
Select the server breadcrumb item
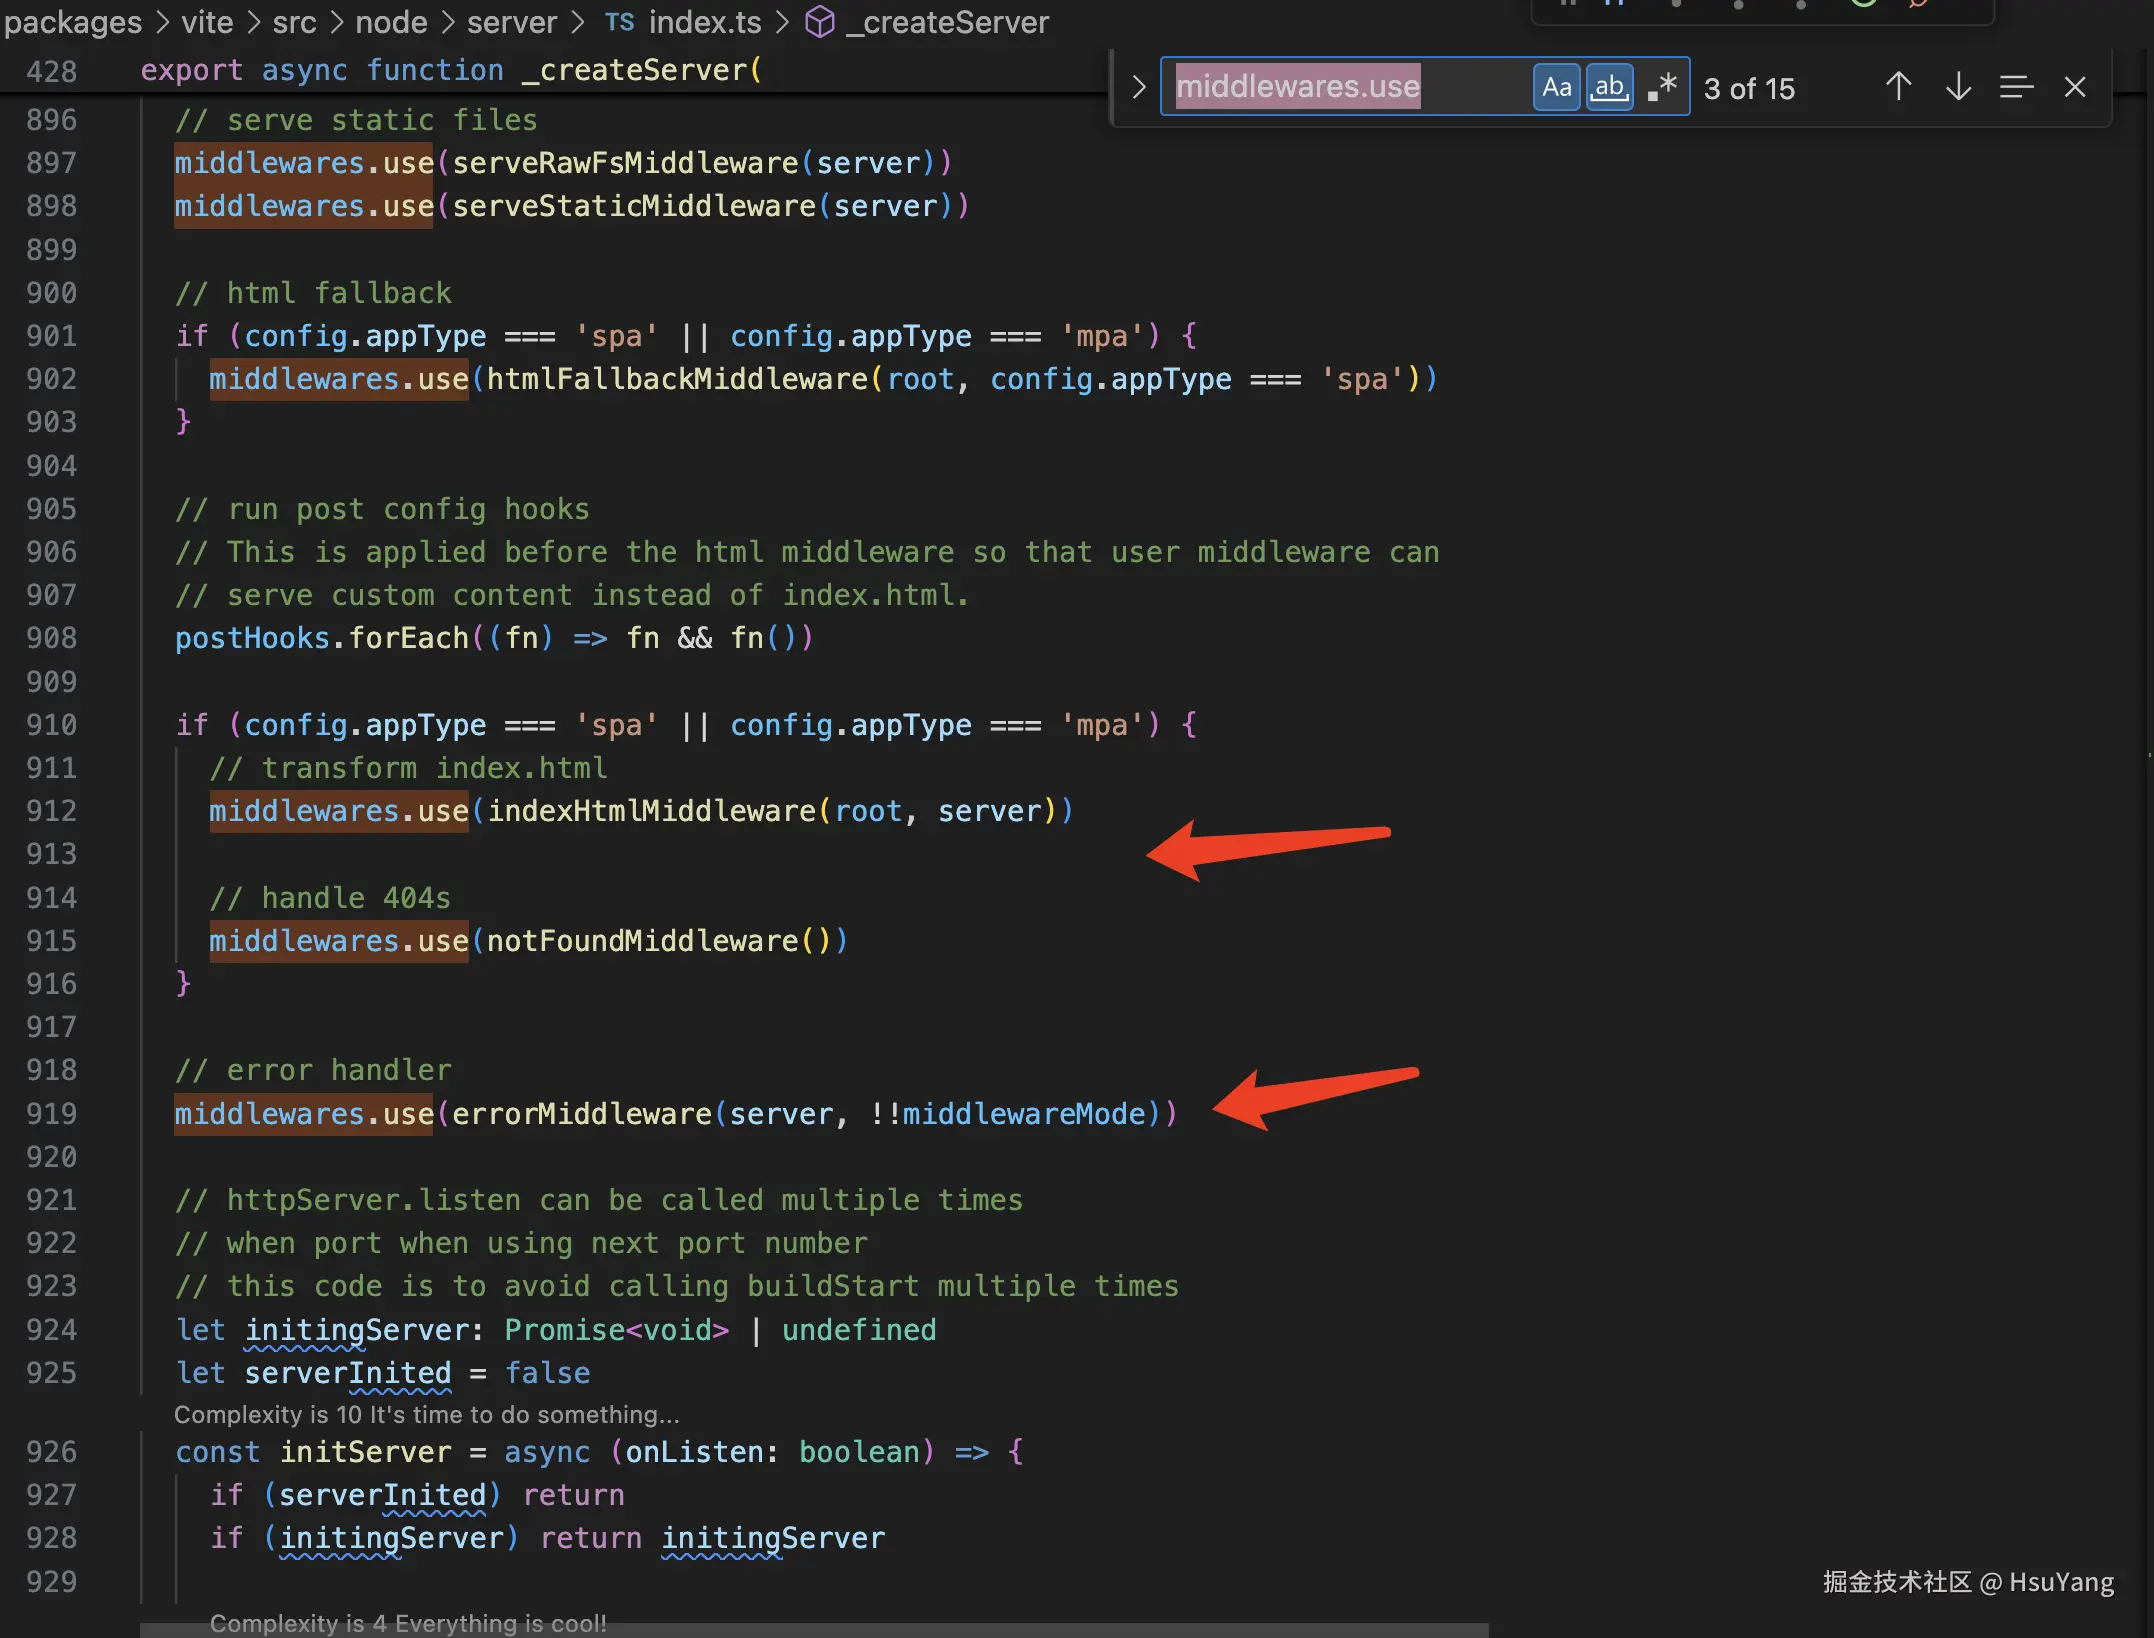(x=511, y=22)
